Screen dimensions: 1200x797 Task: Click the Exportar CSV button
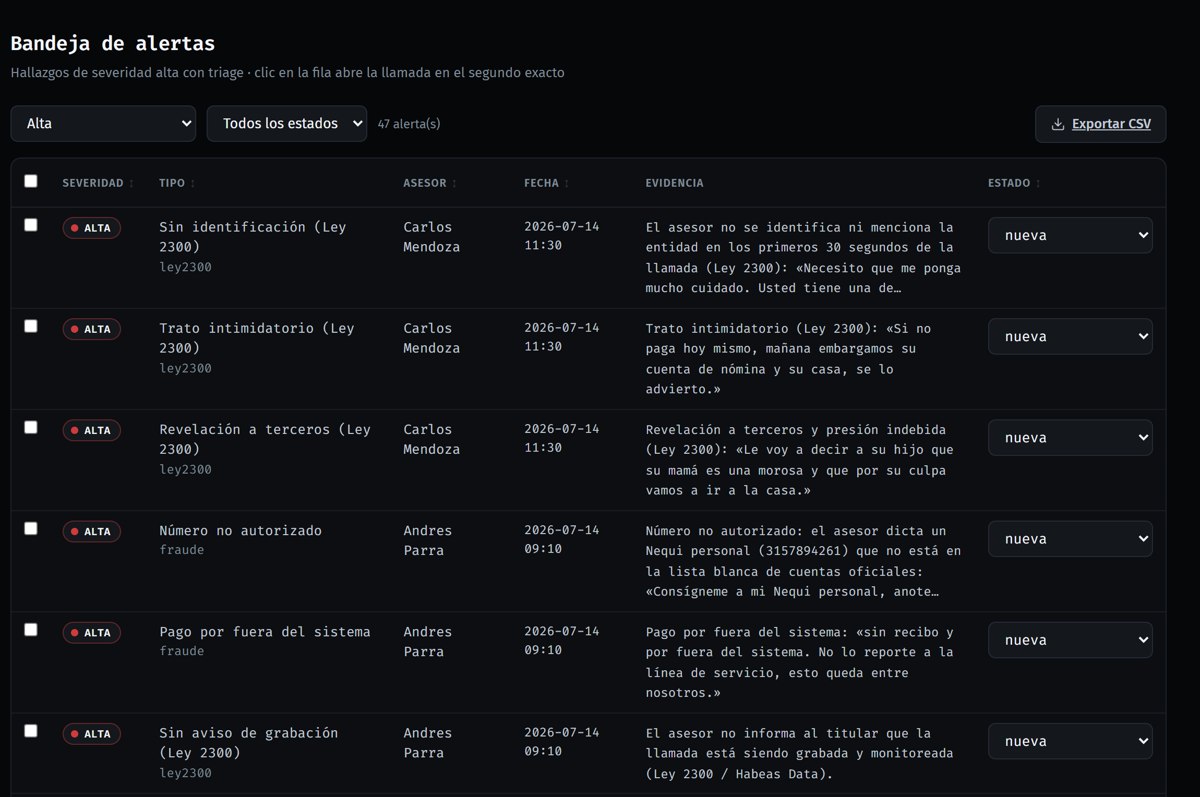tap(1101, 124)
